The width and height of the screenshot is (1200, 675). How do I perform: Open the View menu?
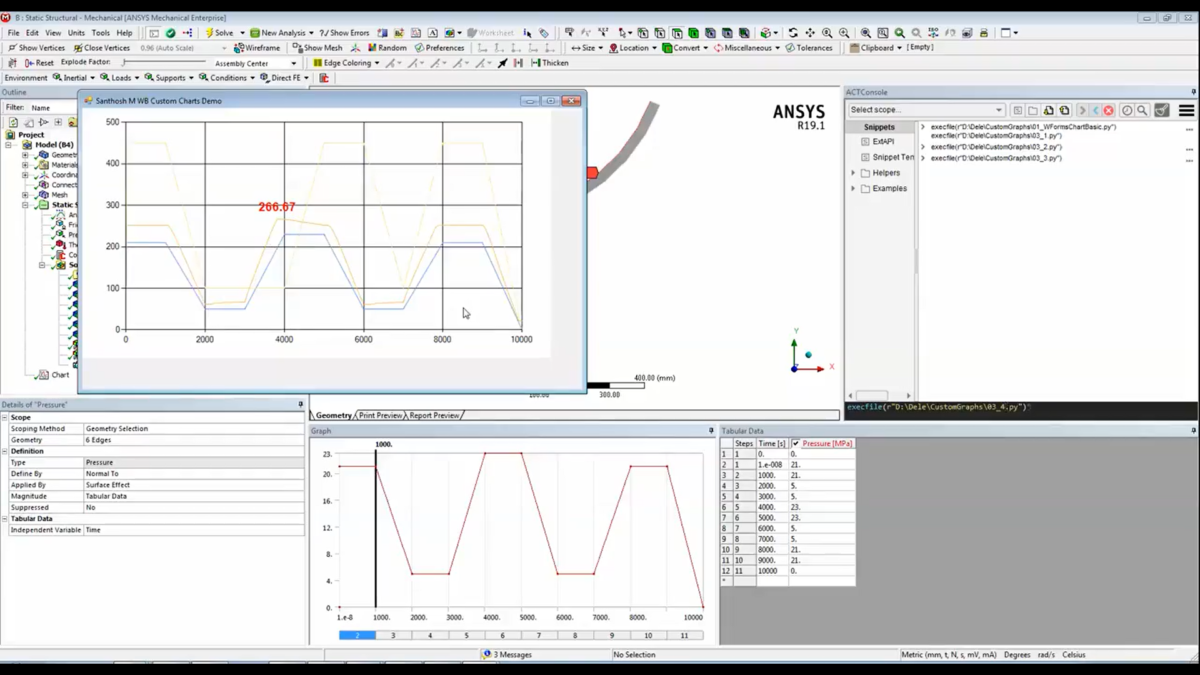[53, 33]
